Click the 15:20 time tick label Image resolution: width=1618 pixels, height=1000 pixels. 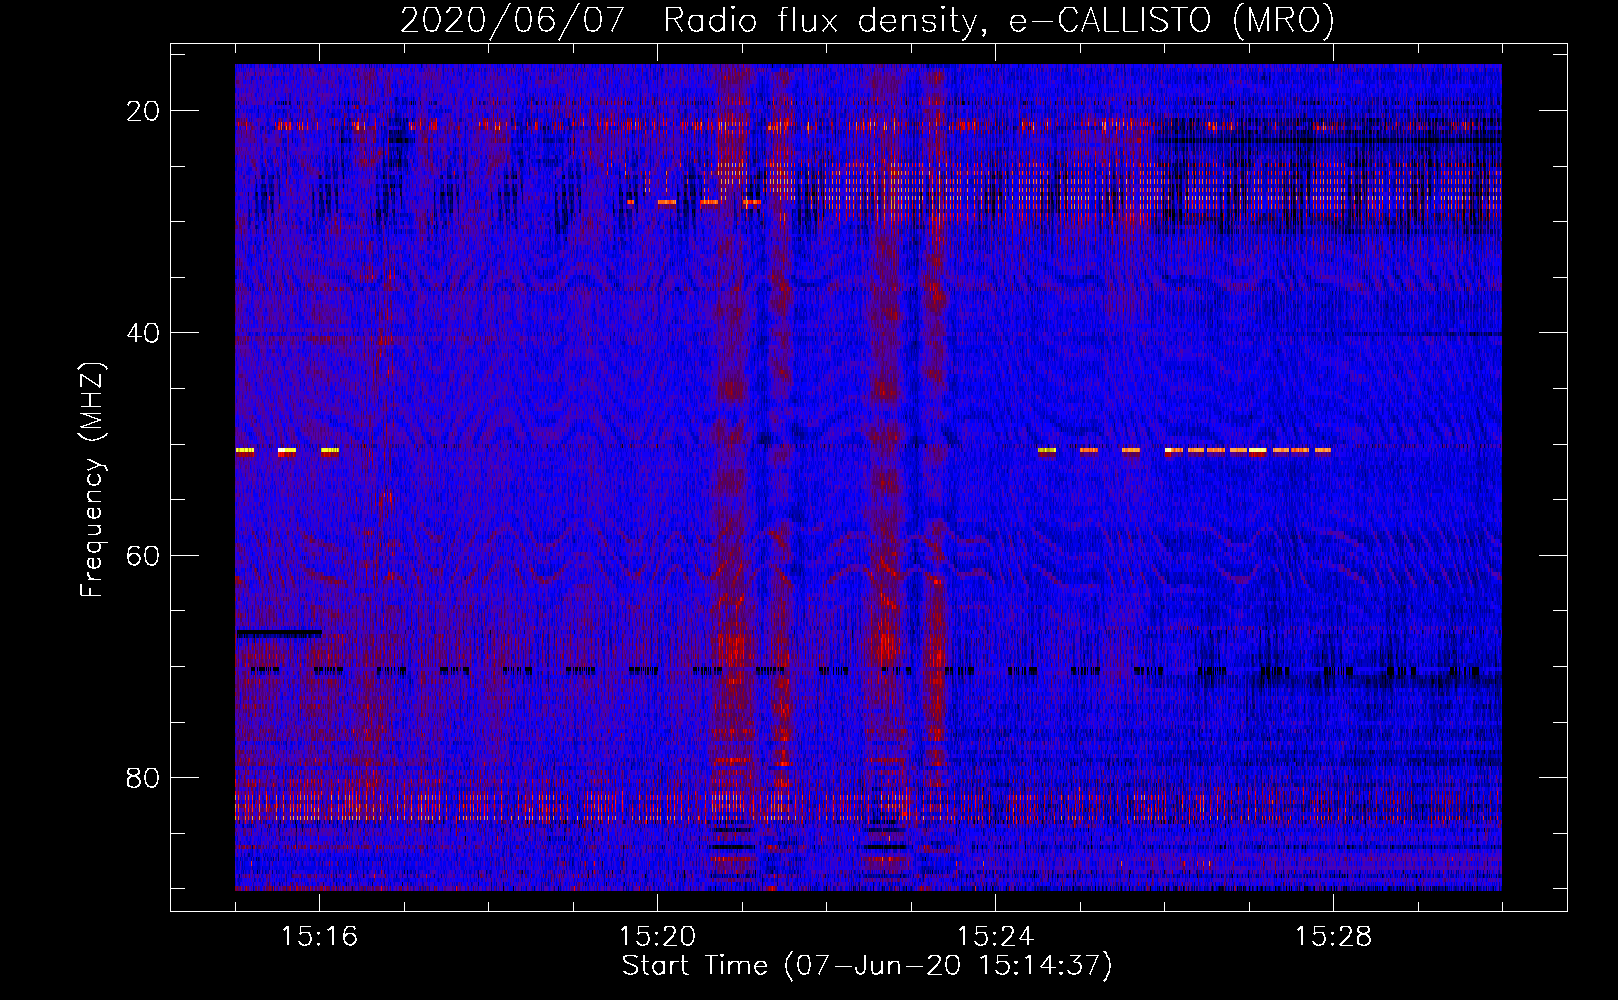tap(657, 936)
